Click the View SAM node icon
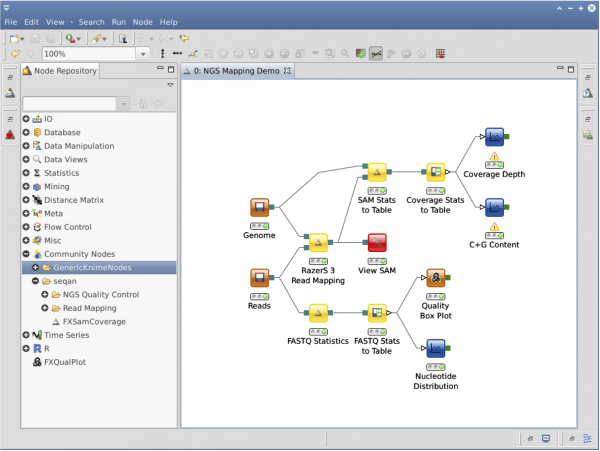Screen dimensions: 600x451 coord(377,243)
